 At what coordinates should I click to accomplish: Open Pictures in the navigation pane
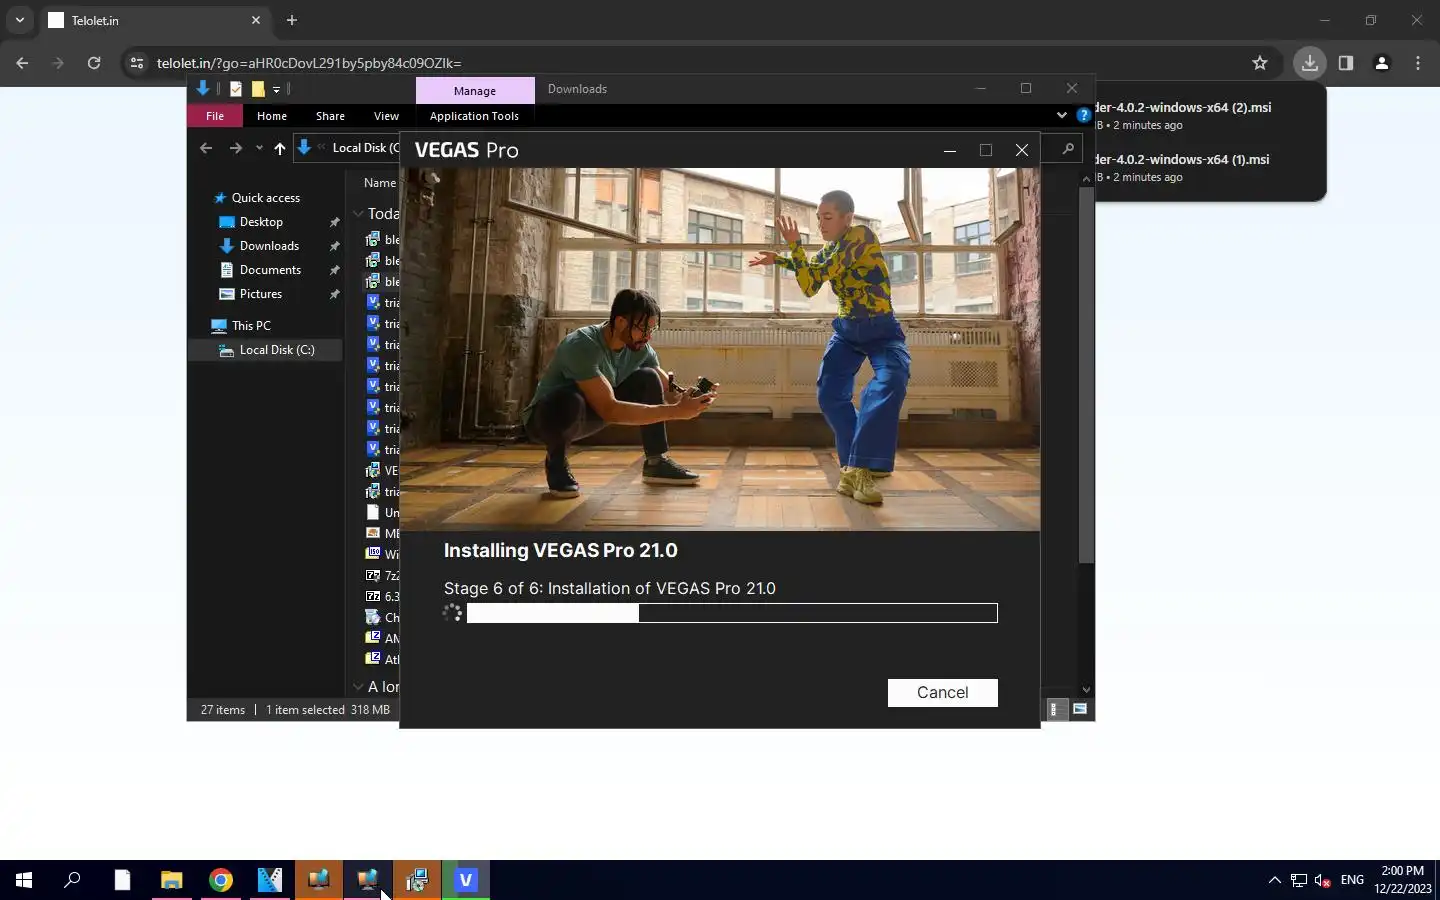tap(261, 294)
